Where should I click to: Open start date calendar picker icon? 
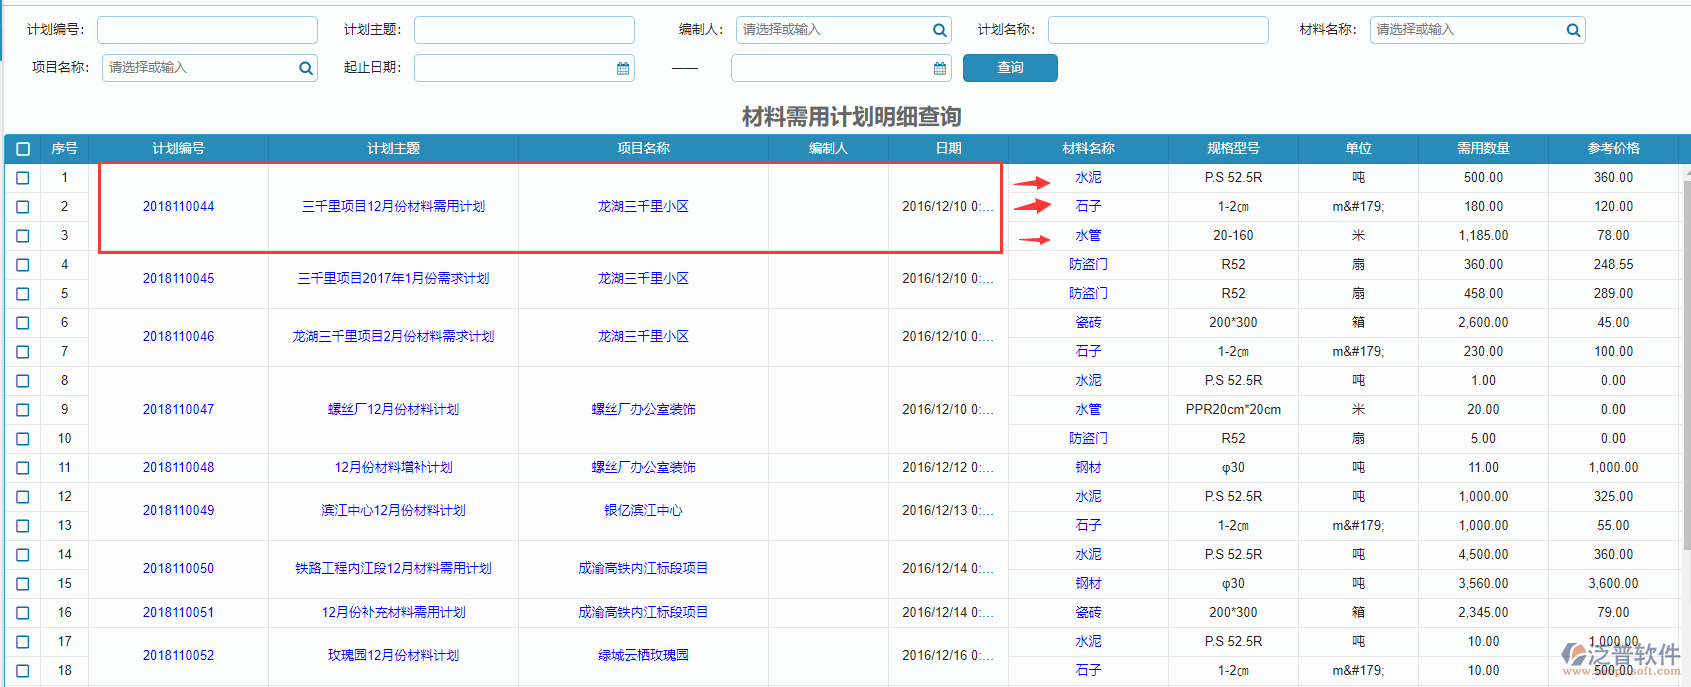pyautogui.click(x=623, y=68)
